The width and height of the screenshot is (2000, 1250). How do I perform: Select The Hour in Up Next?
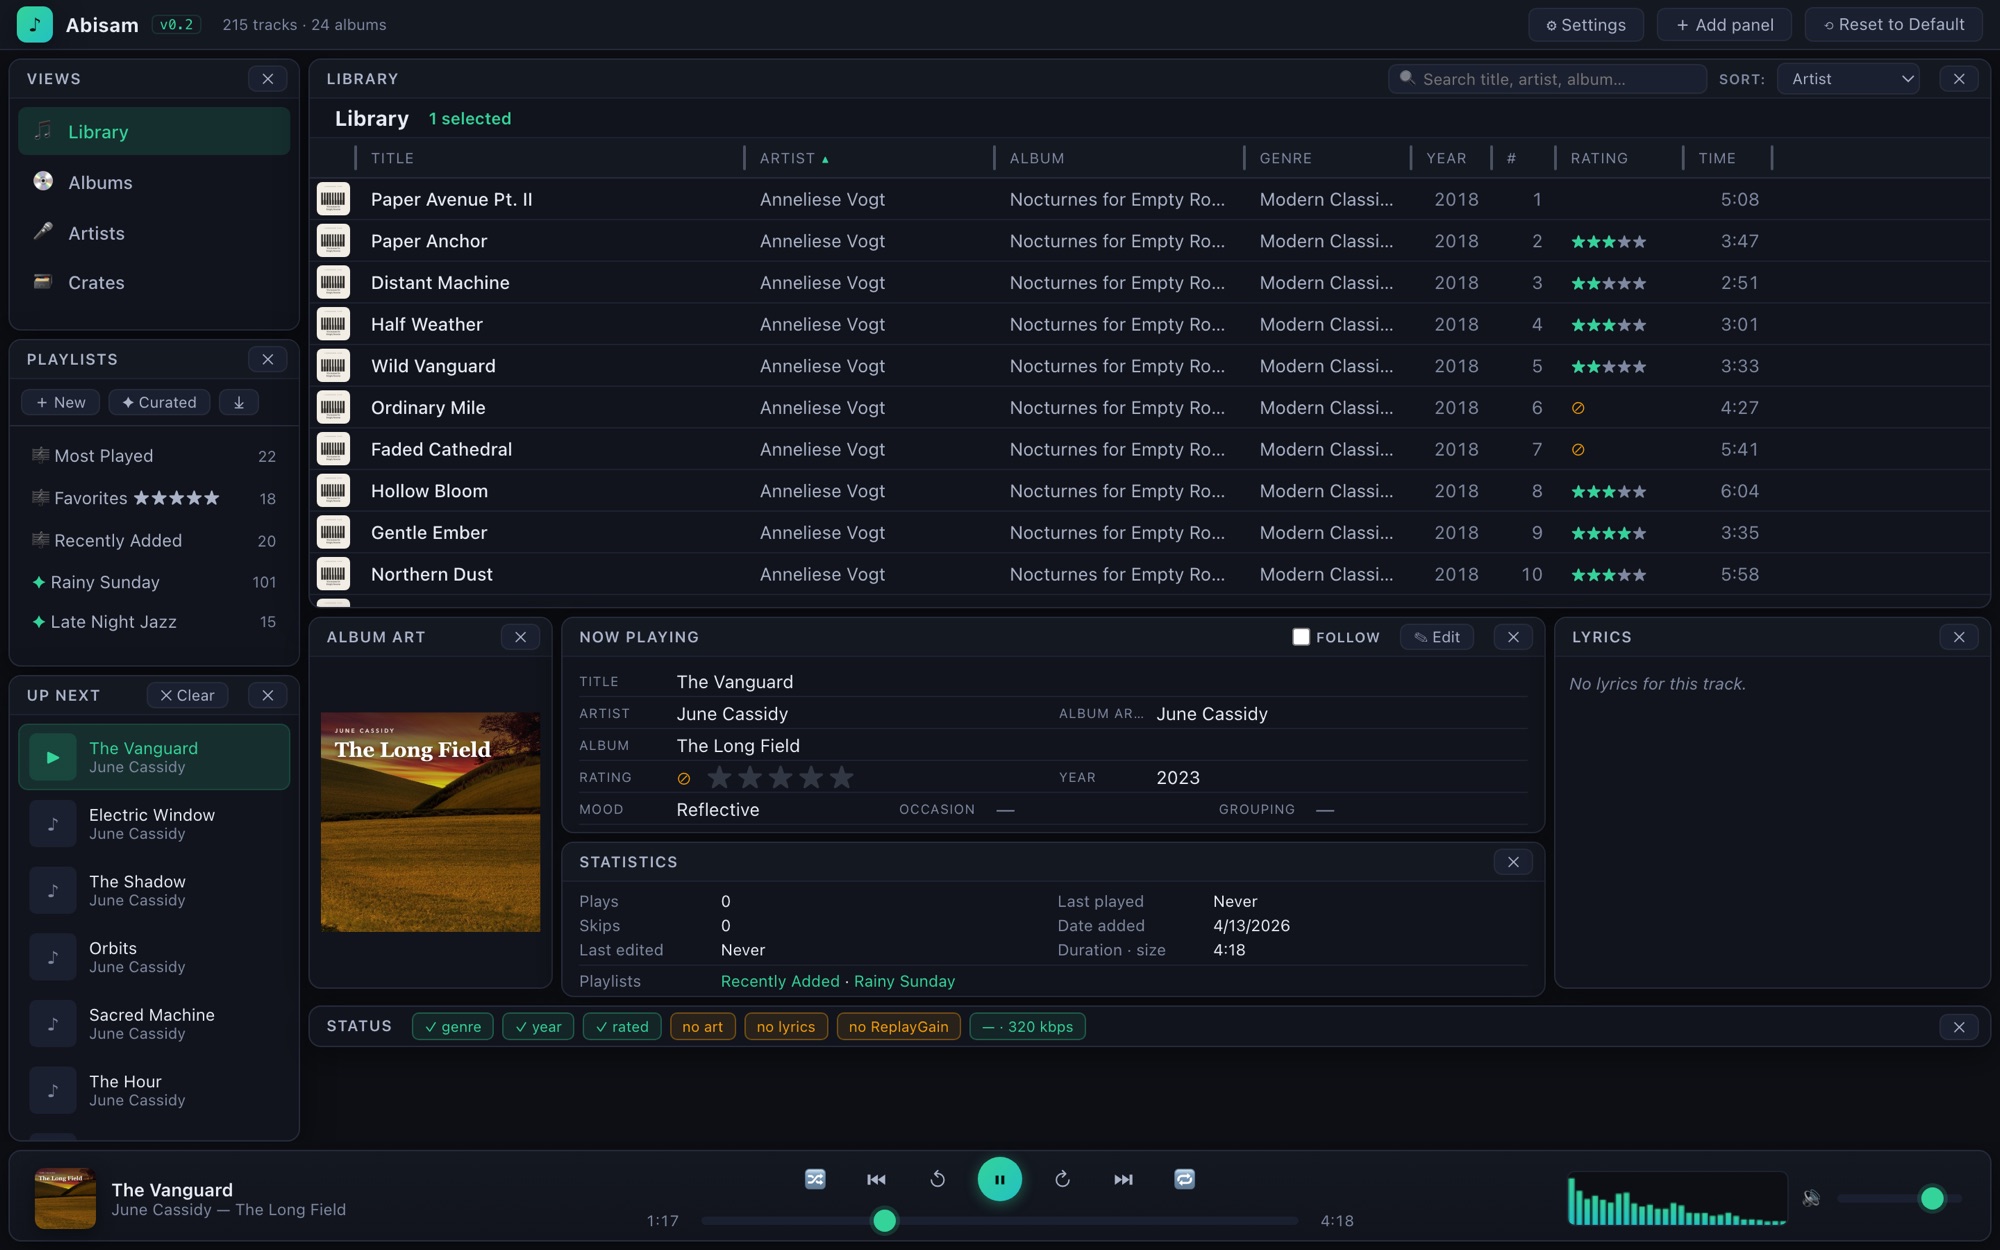(x=154, y=1090)
